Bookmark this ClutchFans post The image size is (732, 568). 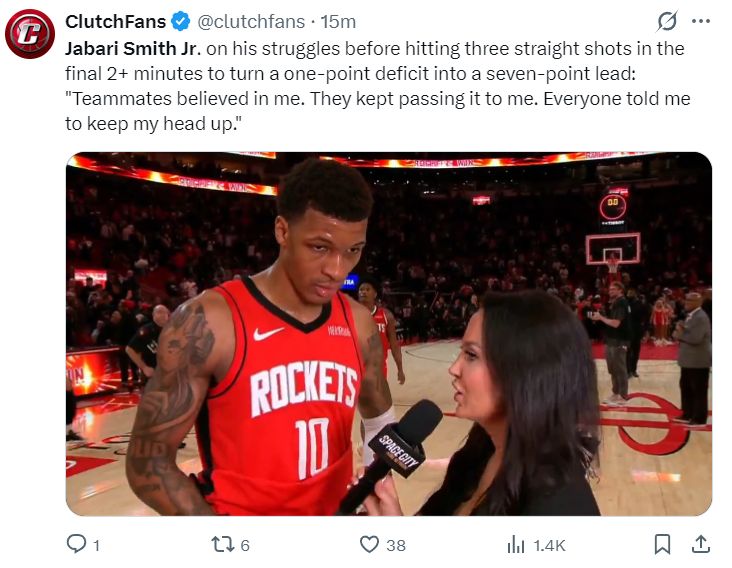[662, 544]
